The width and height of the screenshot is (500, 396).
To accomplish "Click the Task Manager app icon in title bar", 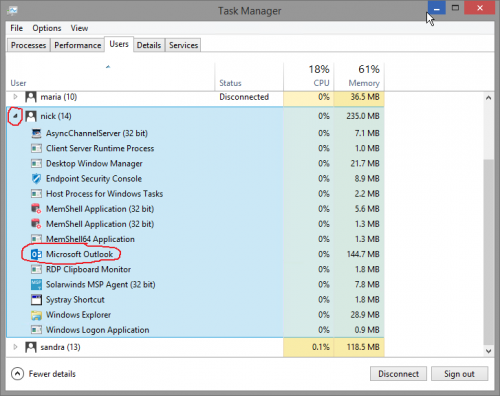I will (12, 10).
